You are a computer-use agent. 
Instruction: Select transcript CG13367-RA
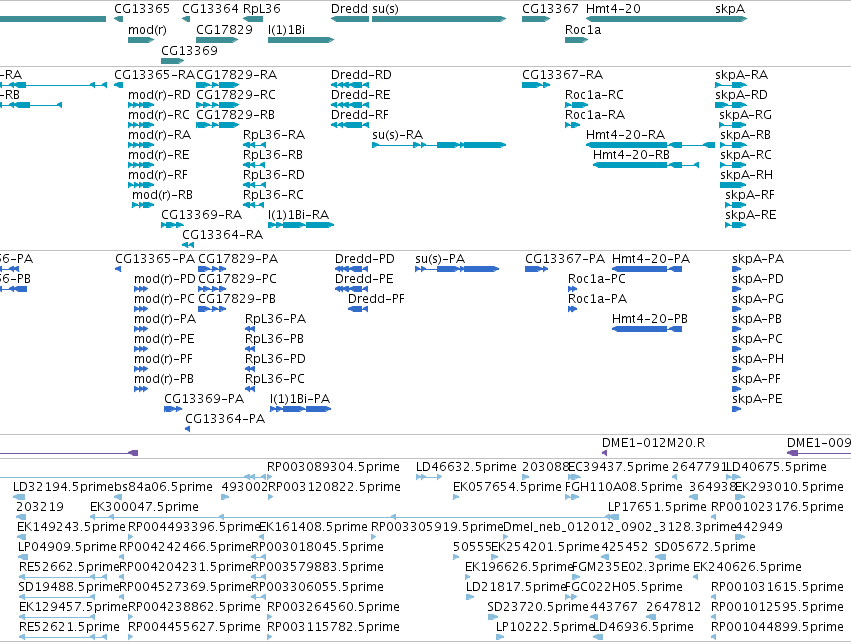pos(562,75)
